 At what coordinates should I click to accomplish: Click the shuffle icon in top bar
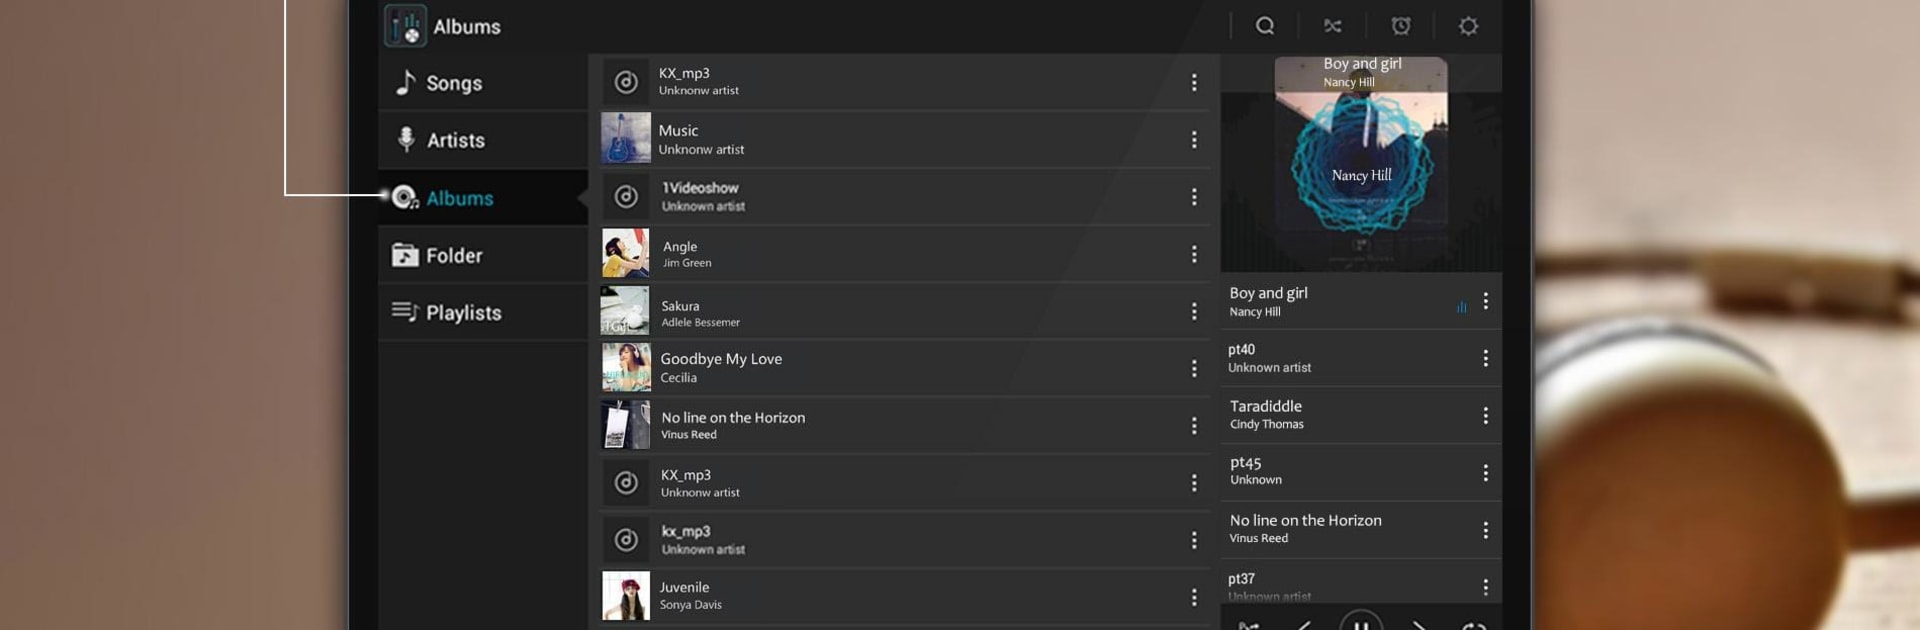1333,26
